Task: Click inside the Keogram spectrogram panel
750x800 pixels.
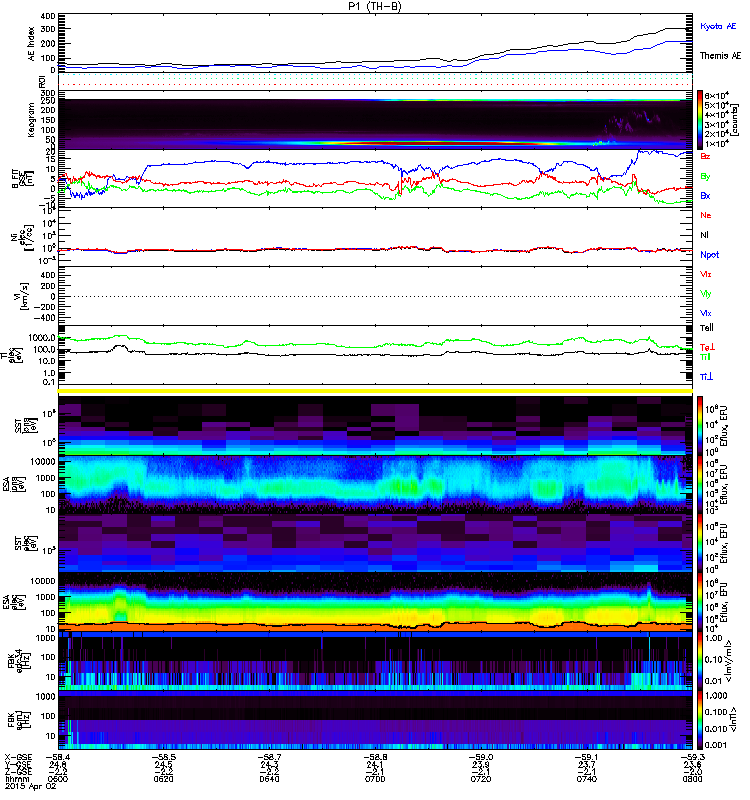Action: (x=375, y=120)
